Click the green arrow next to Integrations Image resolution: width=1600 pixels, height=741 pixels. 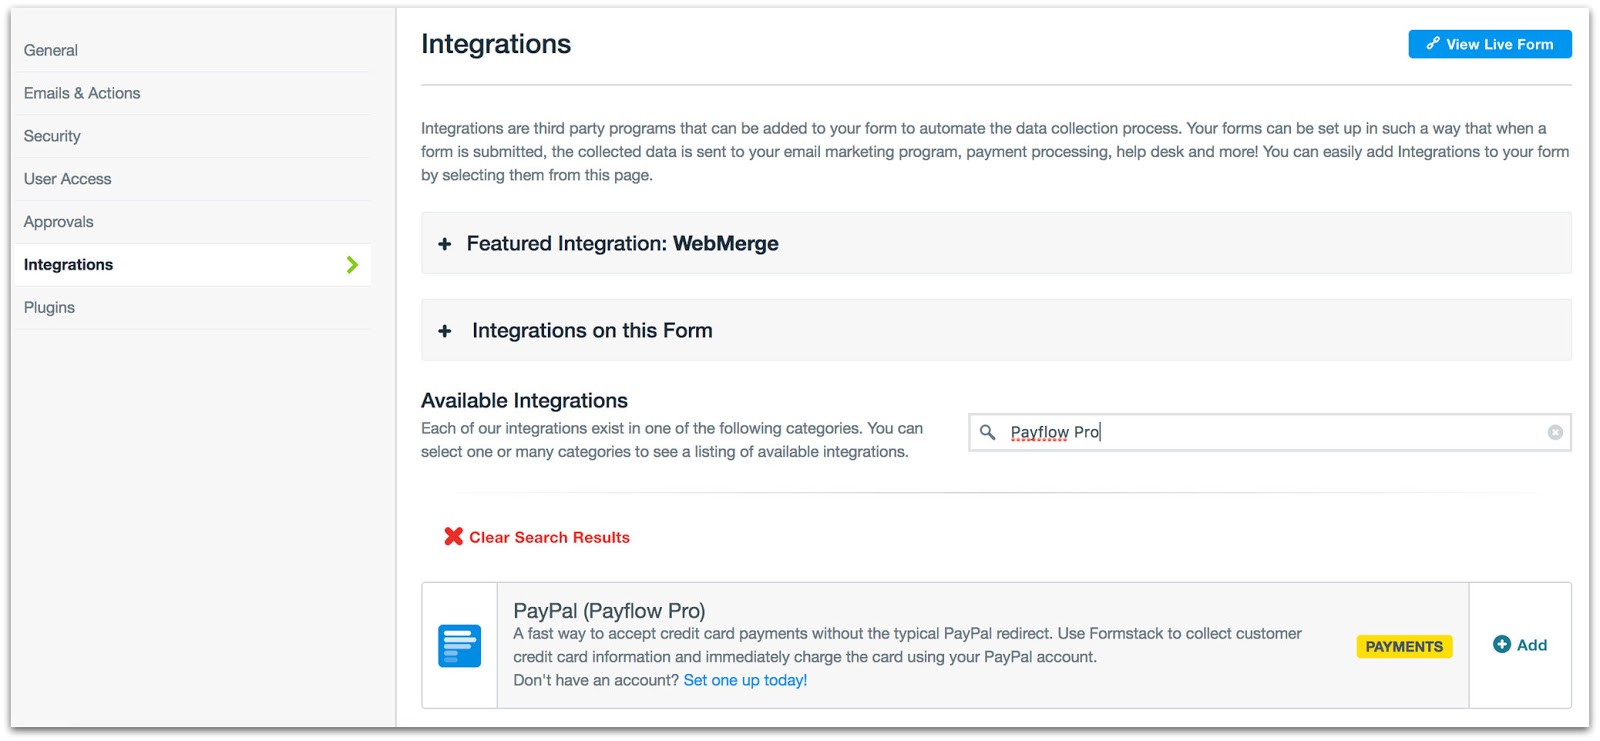(x=351, y=265)
